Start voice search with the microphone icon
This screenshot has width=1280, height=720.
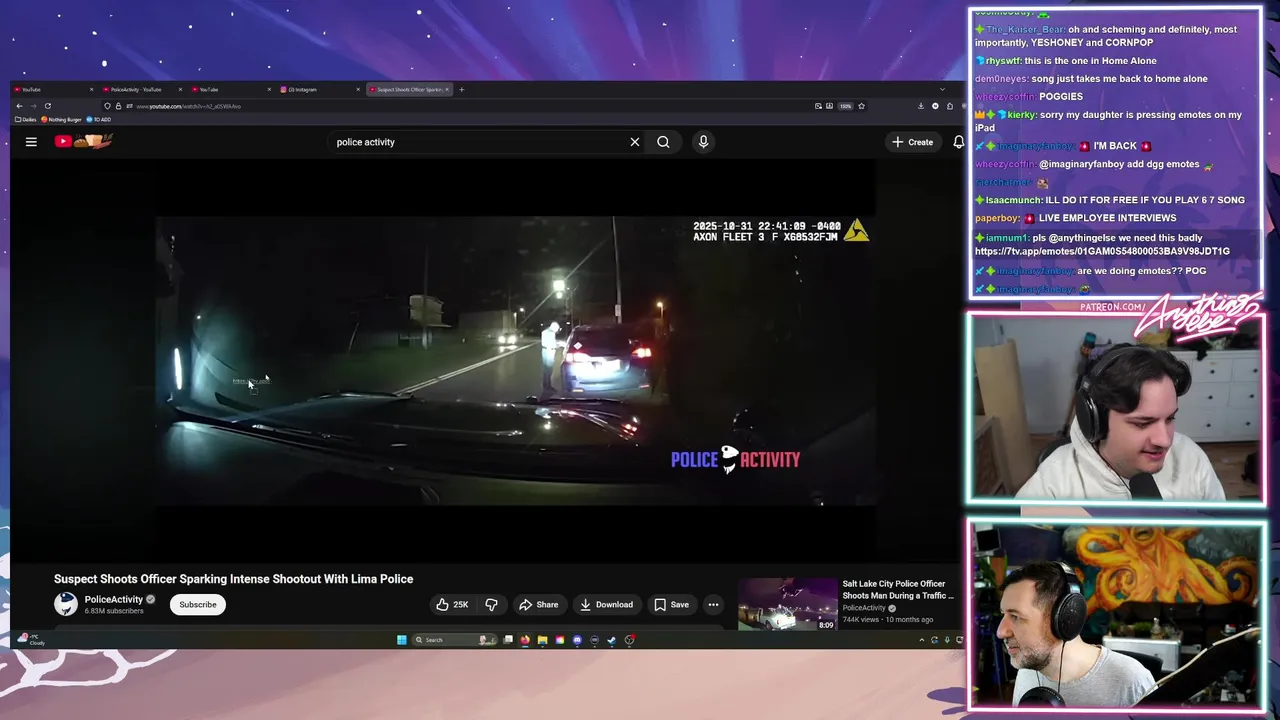pos(703,142)
